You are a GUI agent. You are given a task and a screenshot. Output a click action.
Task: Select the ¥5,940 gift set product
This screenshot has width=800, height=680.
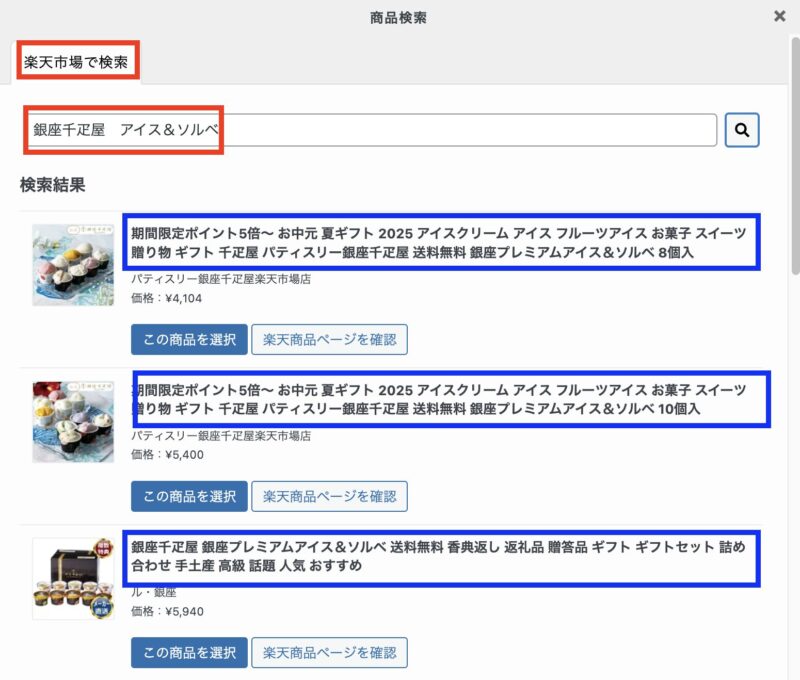(x=189, y=652)
